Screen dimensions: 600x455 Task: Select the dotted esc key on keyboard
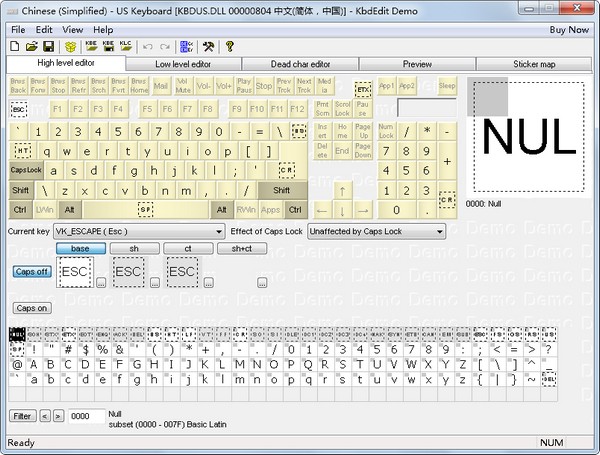tap(18, 109)
